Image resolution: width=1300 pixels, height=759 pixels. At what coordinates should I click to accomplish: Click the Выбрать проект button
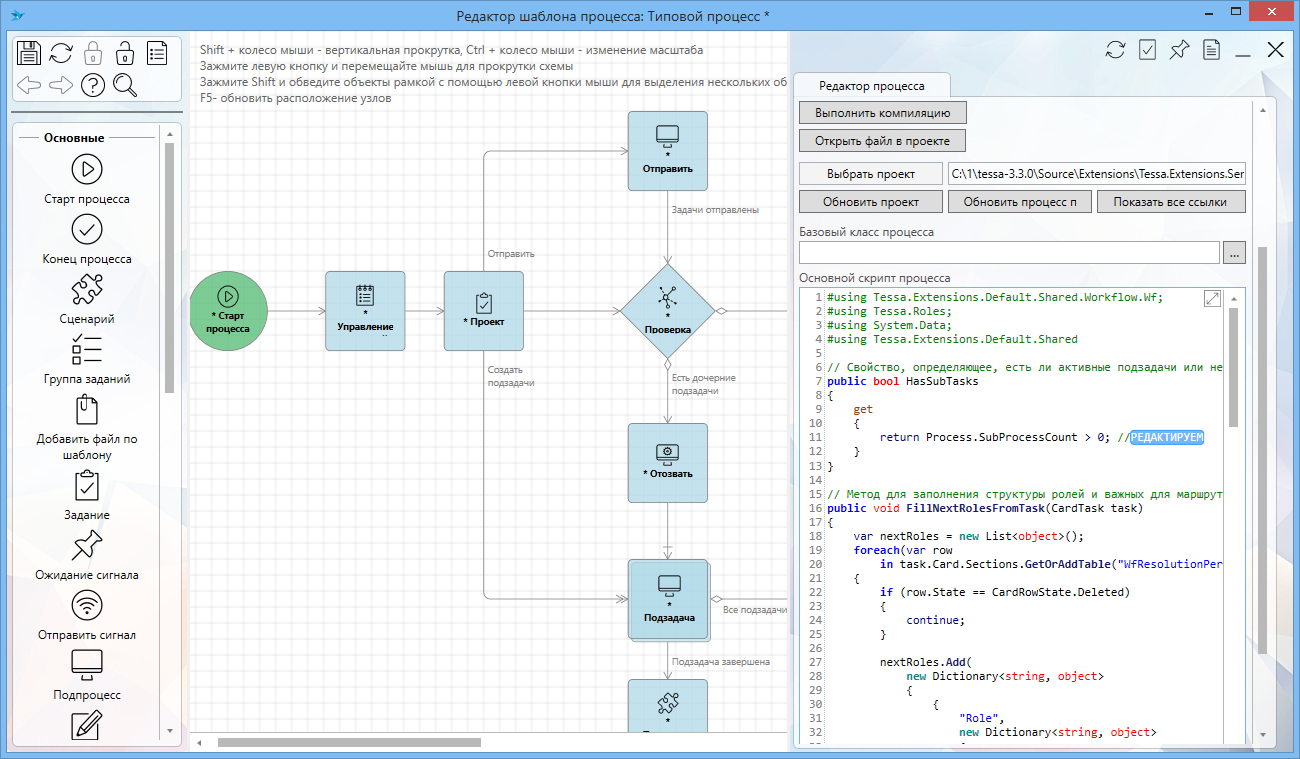(x=871, y=174)
